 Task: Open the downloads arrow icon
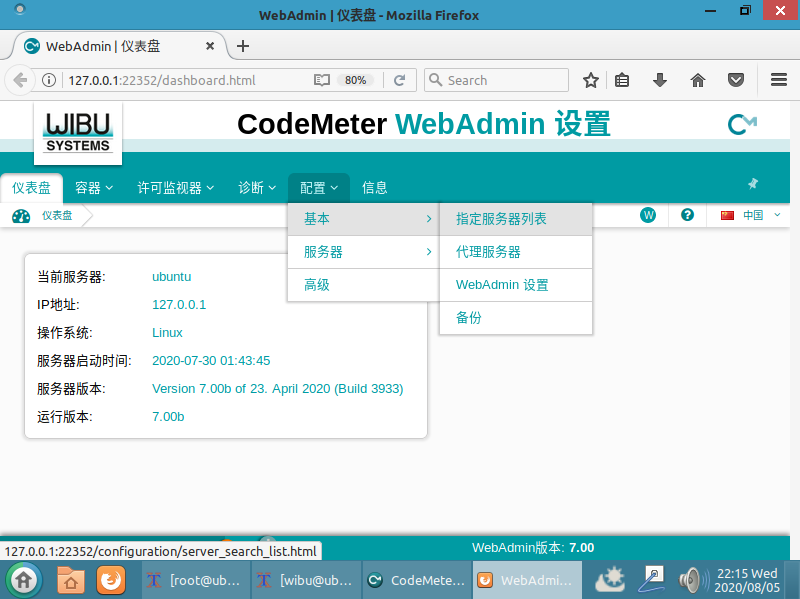(660, 80)
